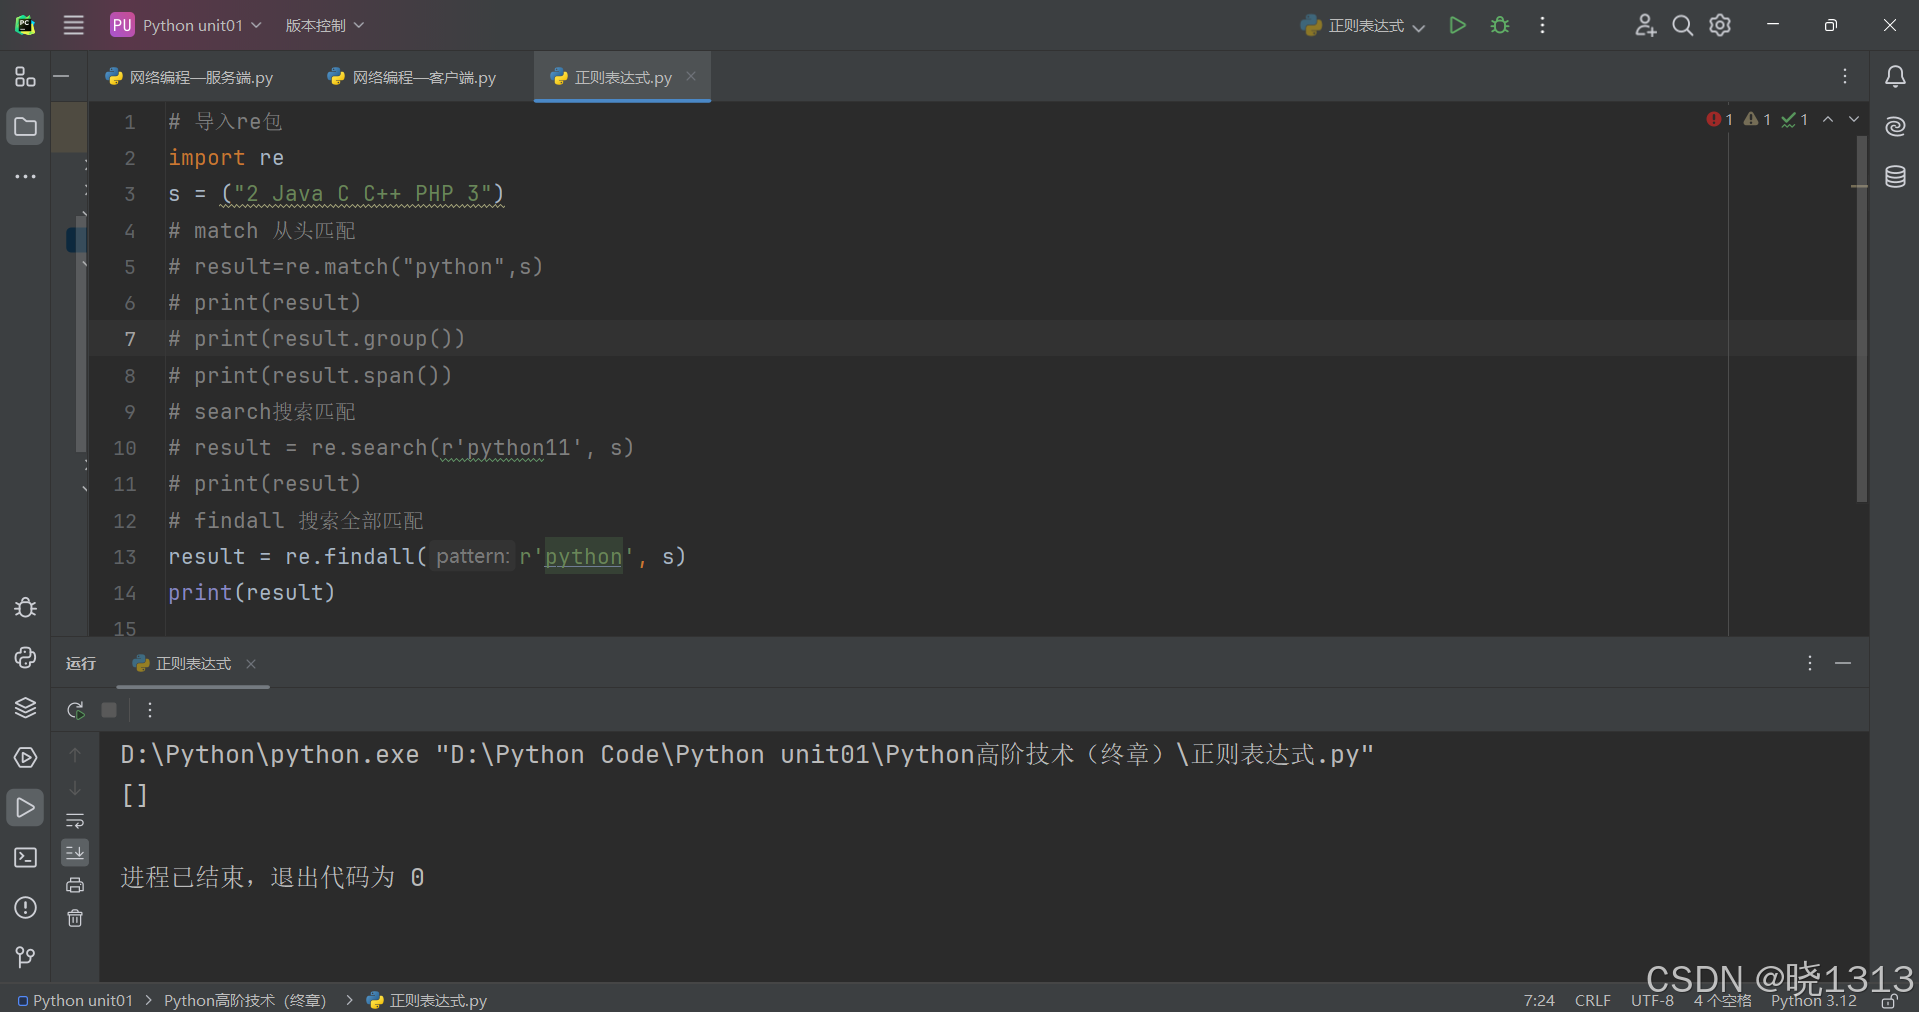Run the current script with green play icon

point(1457,25)
